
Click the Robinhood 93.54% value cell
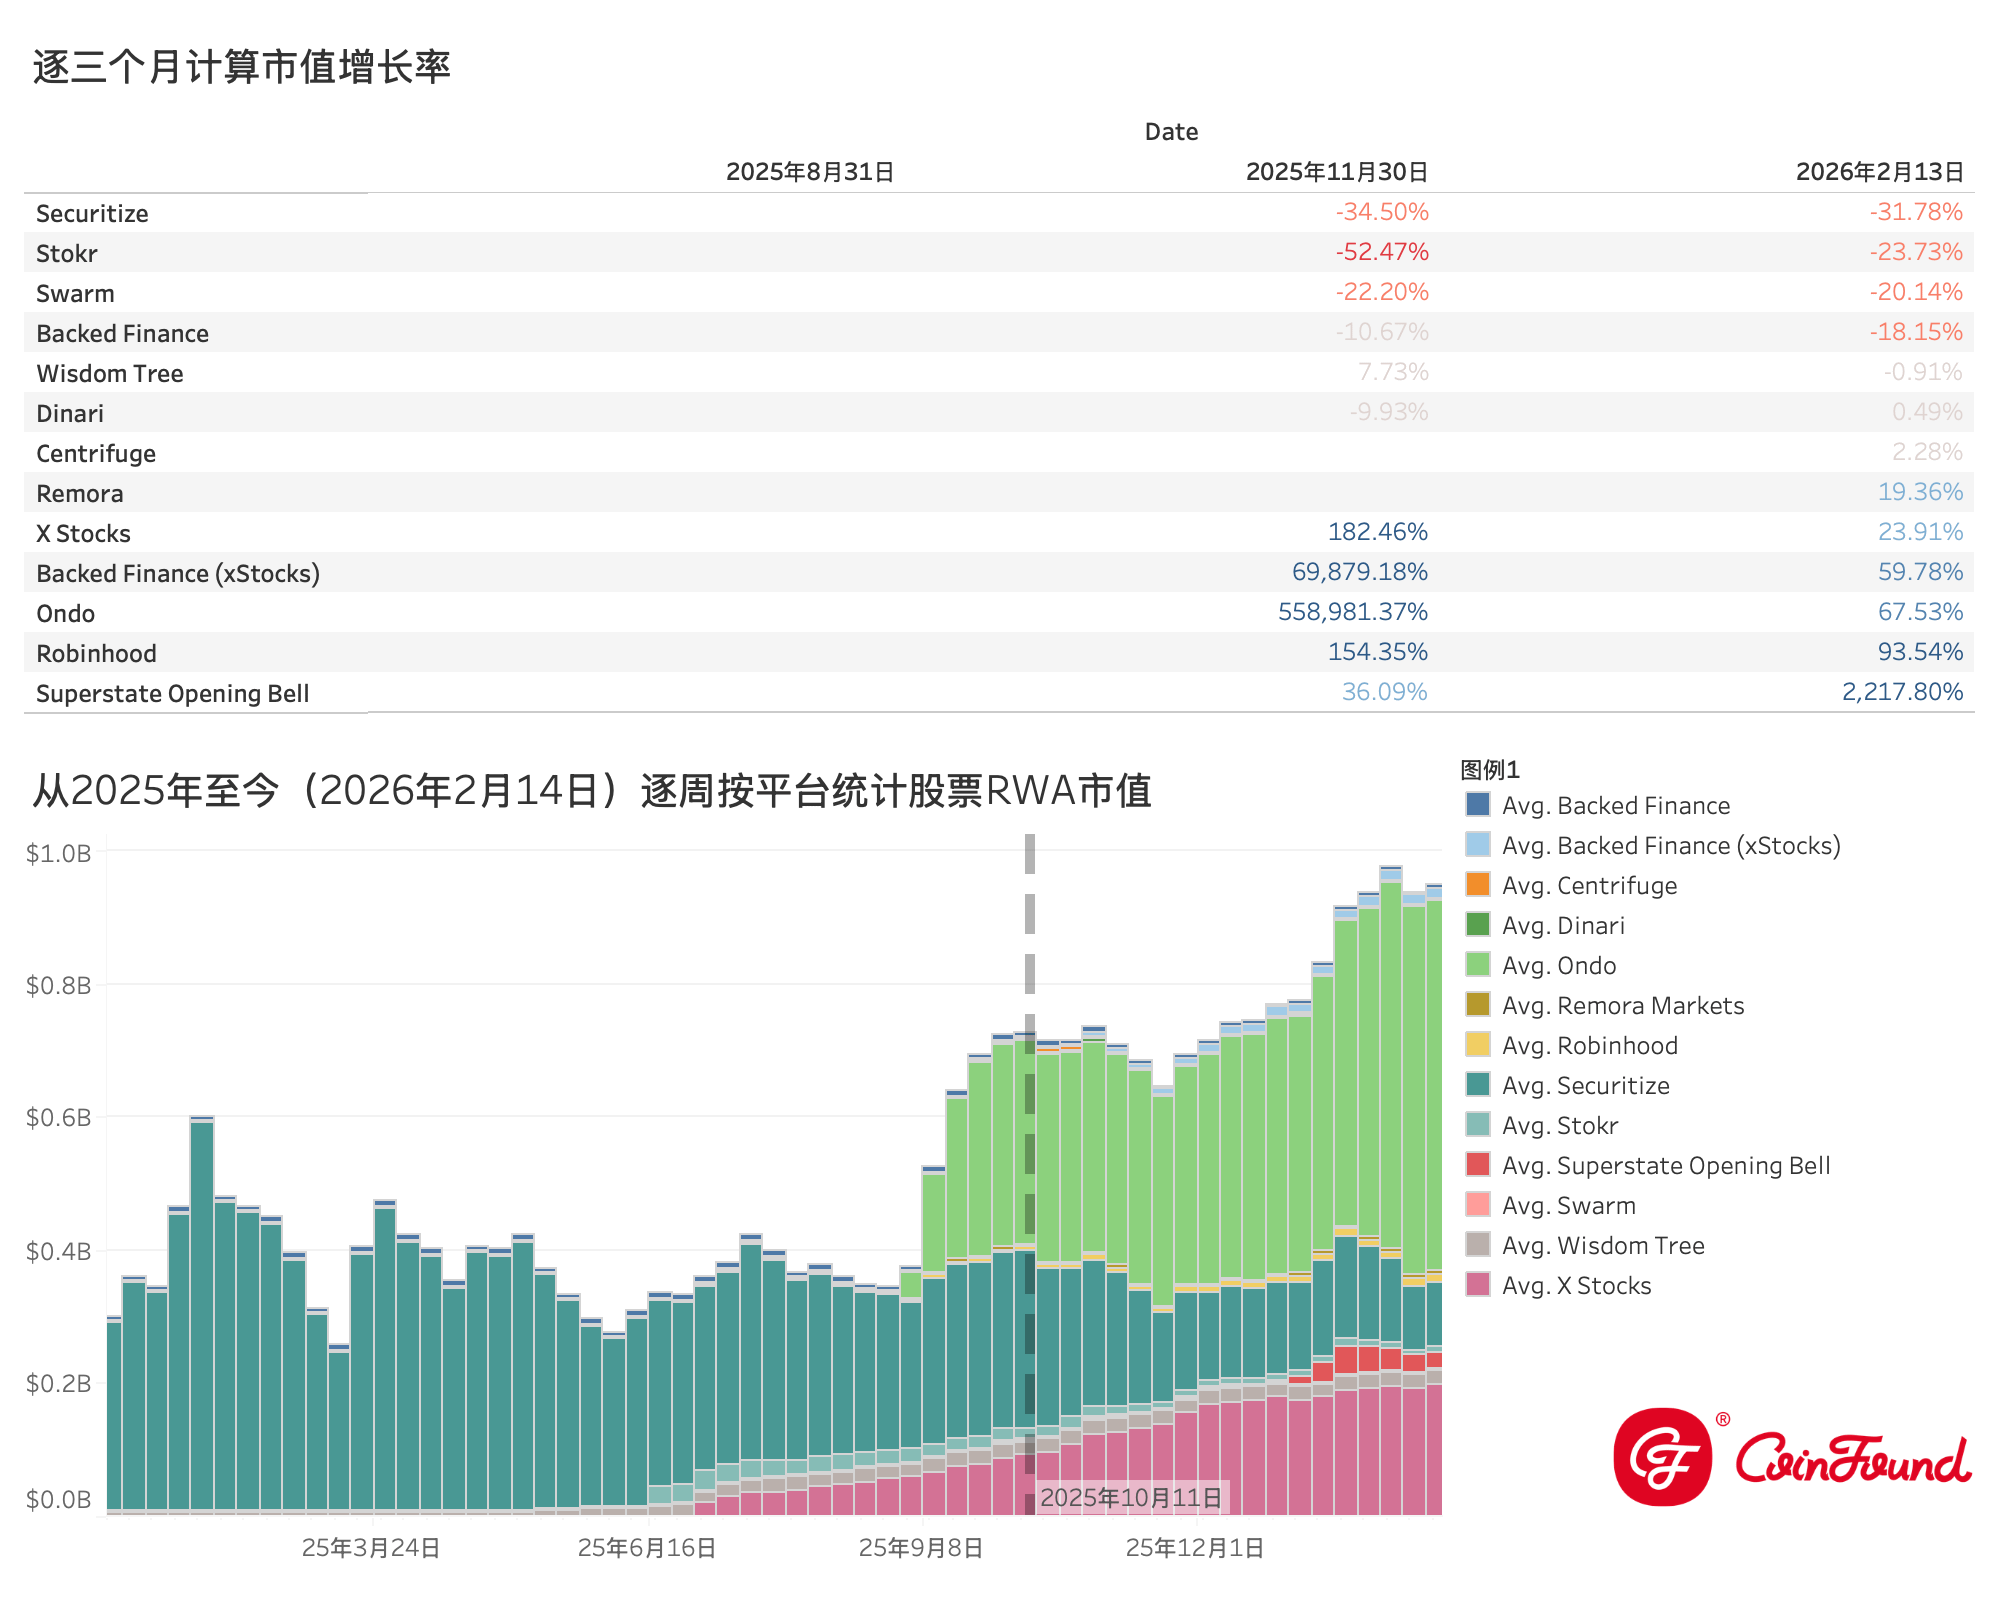coord(1920,652)
